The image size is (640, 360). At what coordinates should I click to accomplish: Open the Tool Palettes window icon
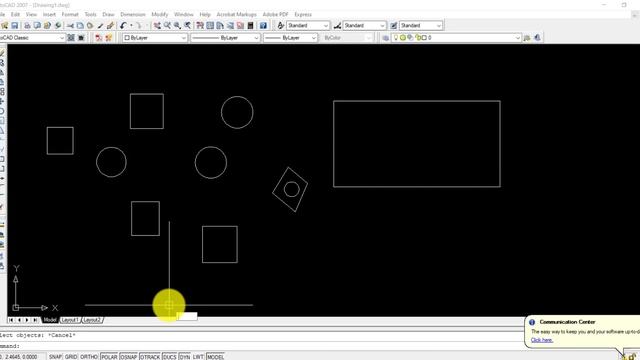220,25
